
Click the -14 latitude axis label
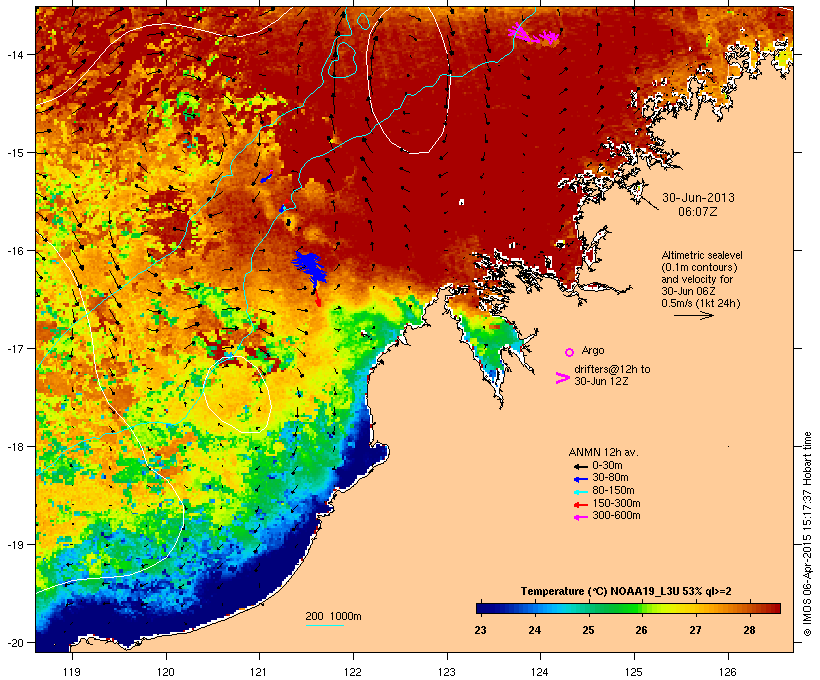[14, 54]
